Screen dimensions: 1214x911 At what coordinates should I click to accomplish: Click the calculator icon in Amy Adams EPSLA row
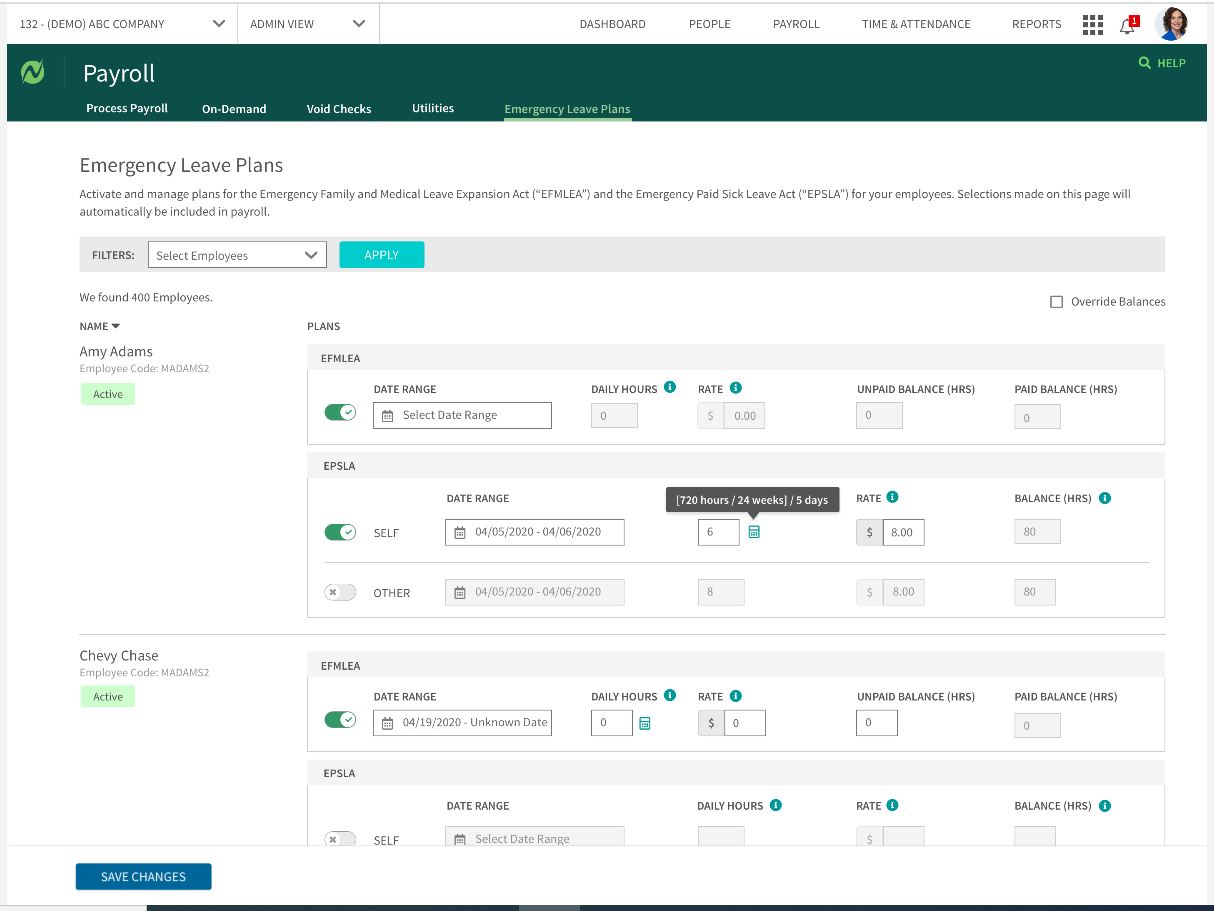pyautogui.click(x=754, y=533)
